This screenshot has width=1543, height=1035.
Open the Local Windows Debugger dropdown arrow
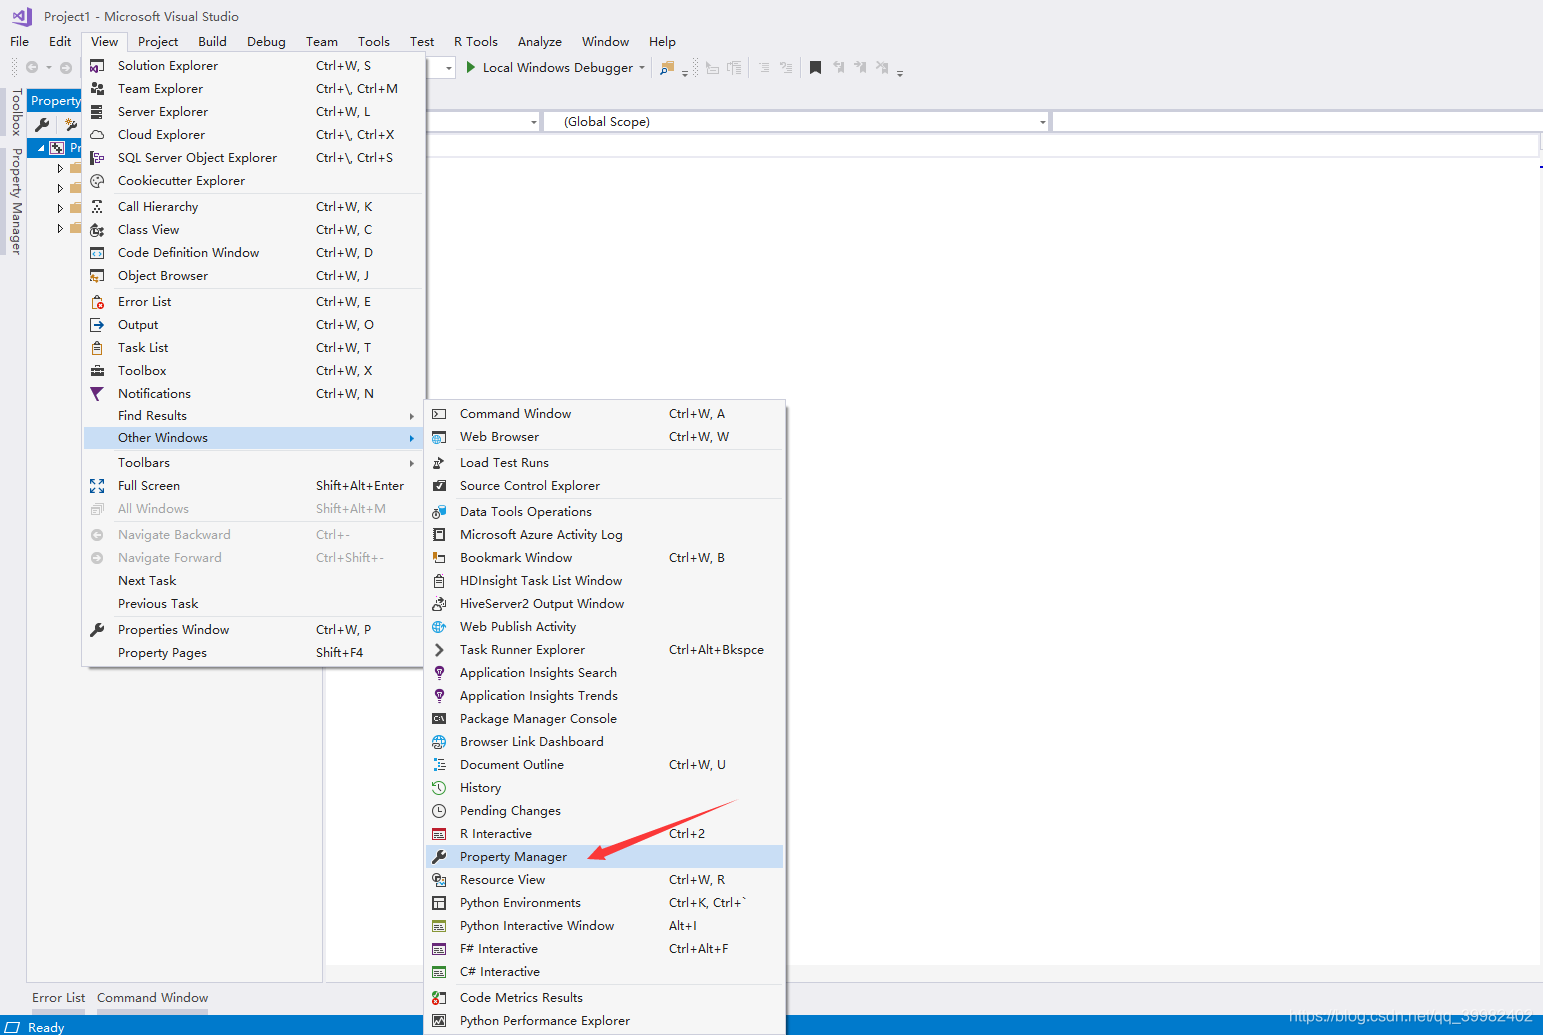[642, 69]
